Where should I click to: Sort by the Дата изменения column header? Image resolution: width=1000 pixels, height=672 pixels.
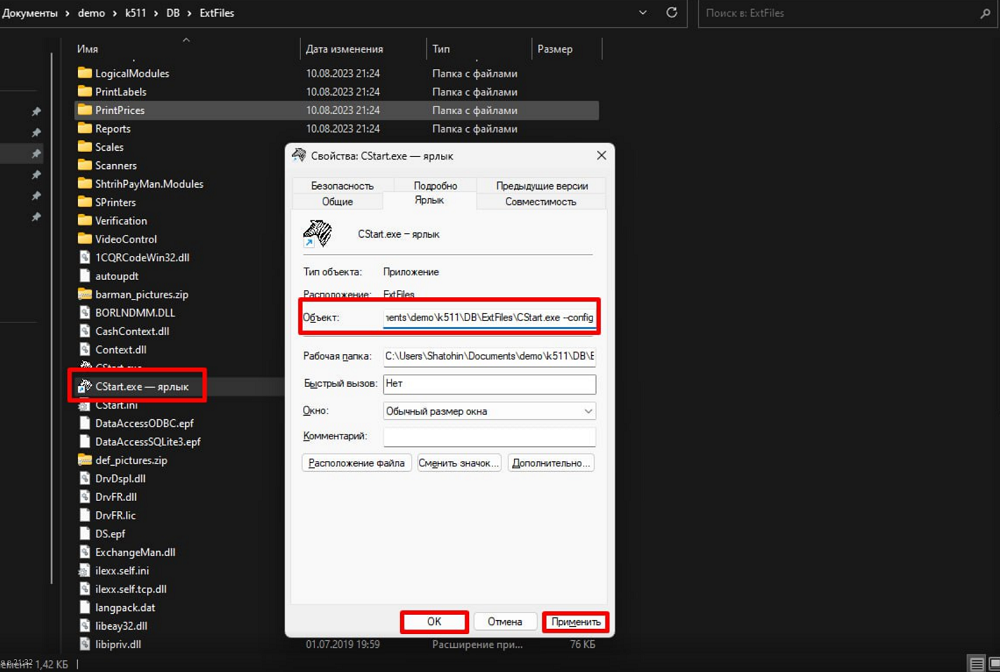pos(344,49)
